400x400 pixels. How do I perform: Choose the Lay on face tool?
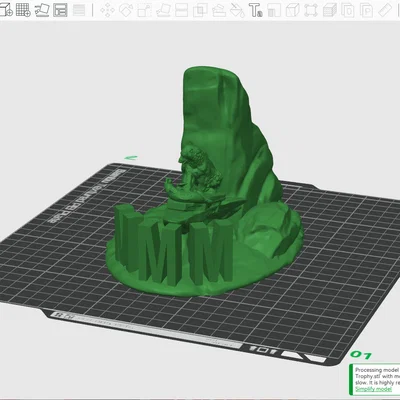(163, 10)
